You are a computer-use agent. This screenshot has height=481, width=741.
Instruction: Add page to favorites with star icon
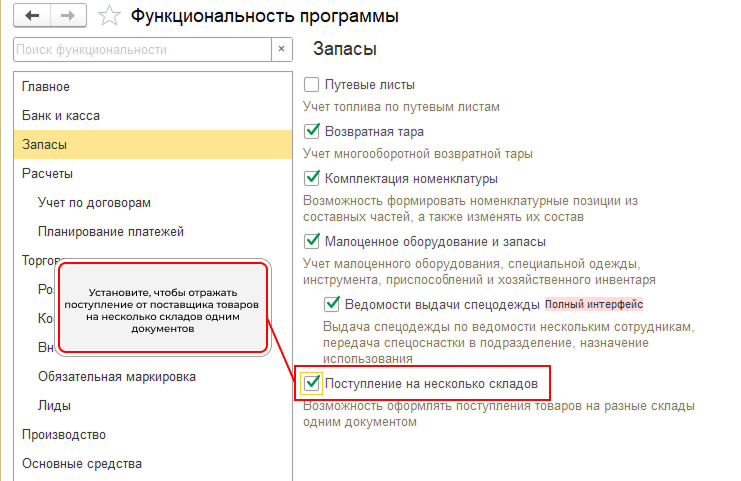pyautogui.click(x=109, y=16)
